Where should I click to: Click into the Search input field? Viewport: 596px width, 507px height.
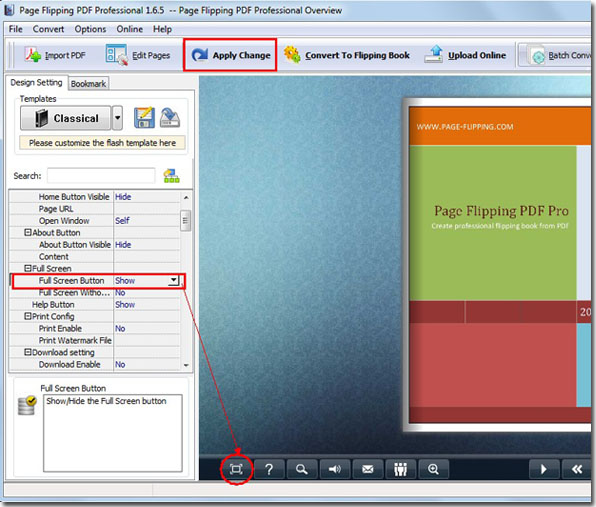101,176
